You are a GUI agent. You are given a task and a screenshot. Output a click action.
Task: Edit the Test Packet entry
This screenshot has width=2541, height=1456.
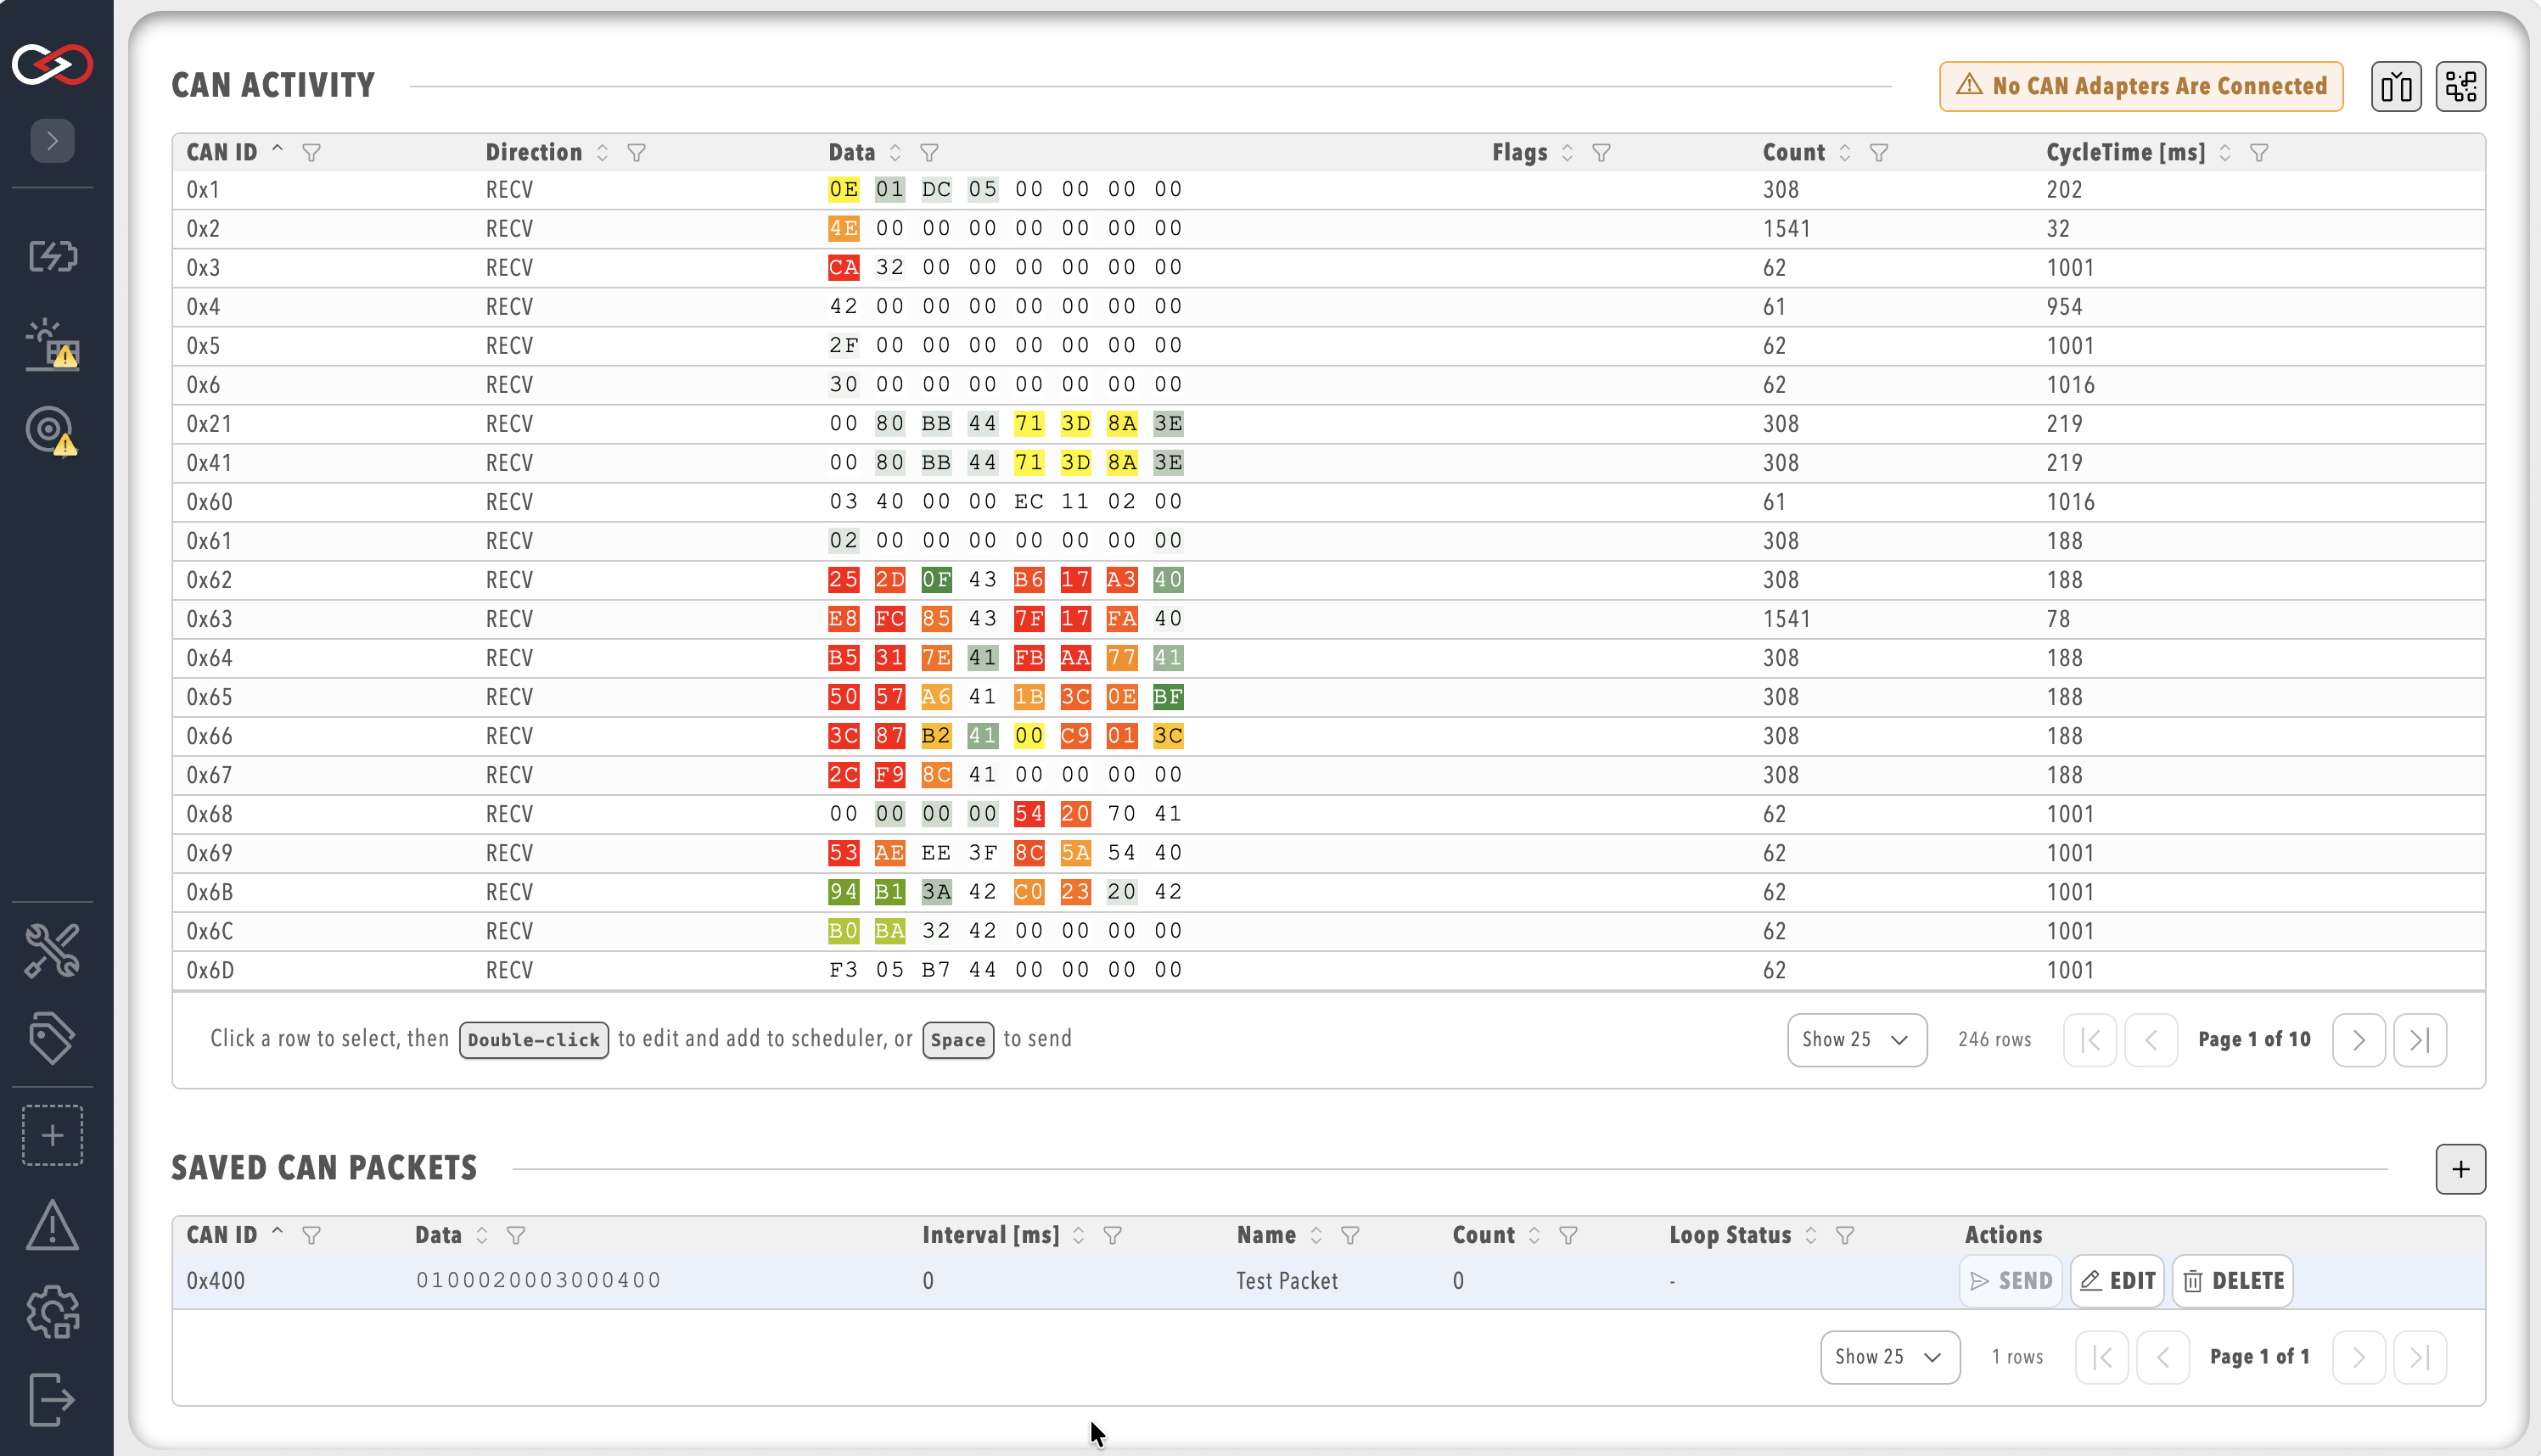(x=2118, y=1281)
